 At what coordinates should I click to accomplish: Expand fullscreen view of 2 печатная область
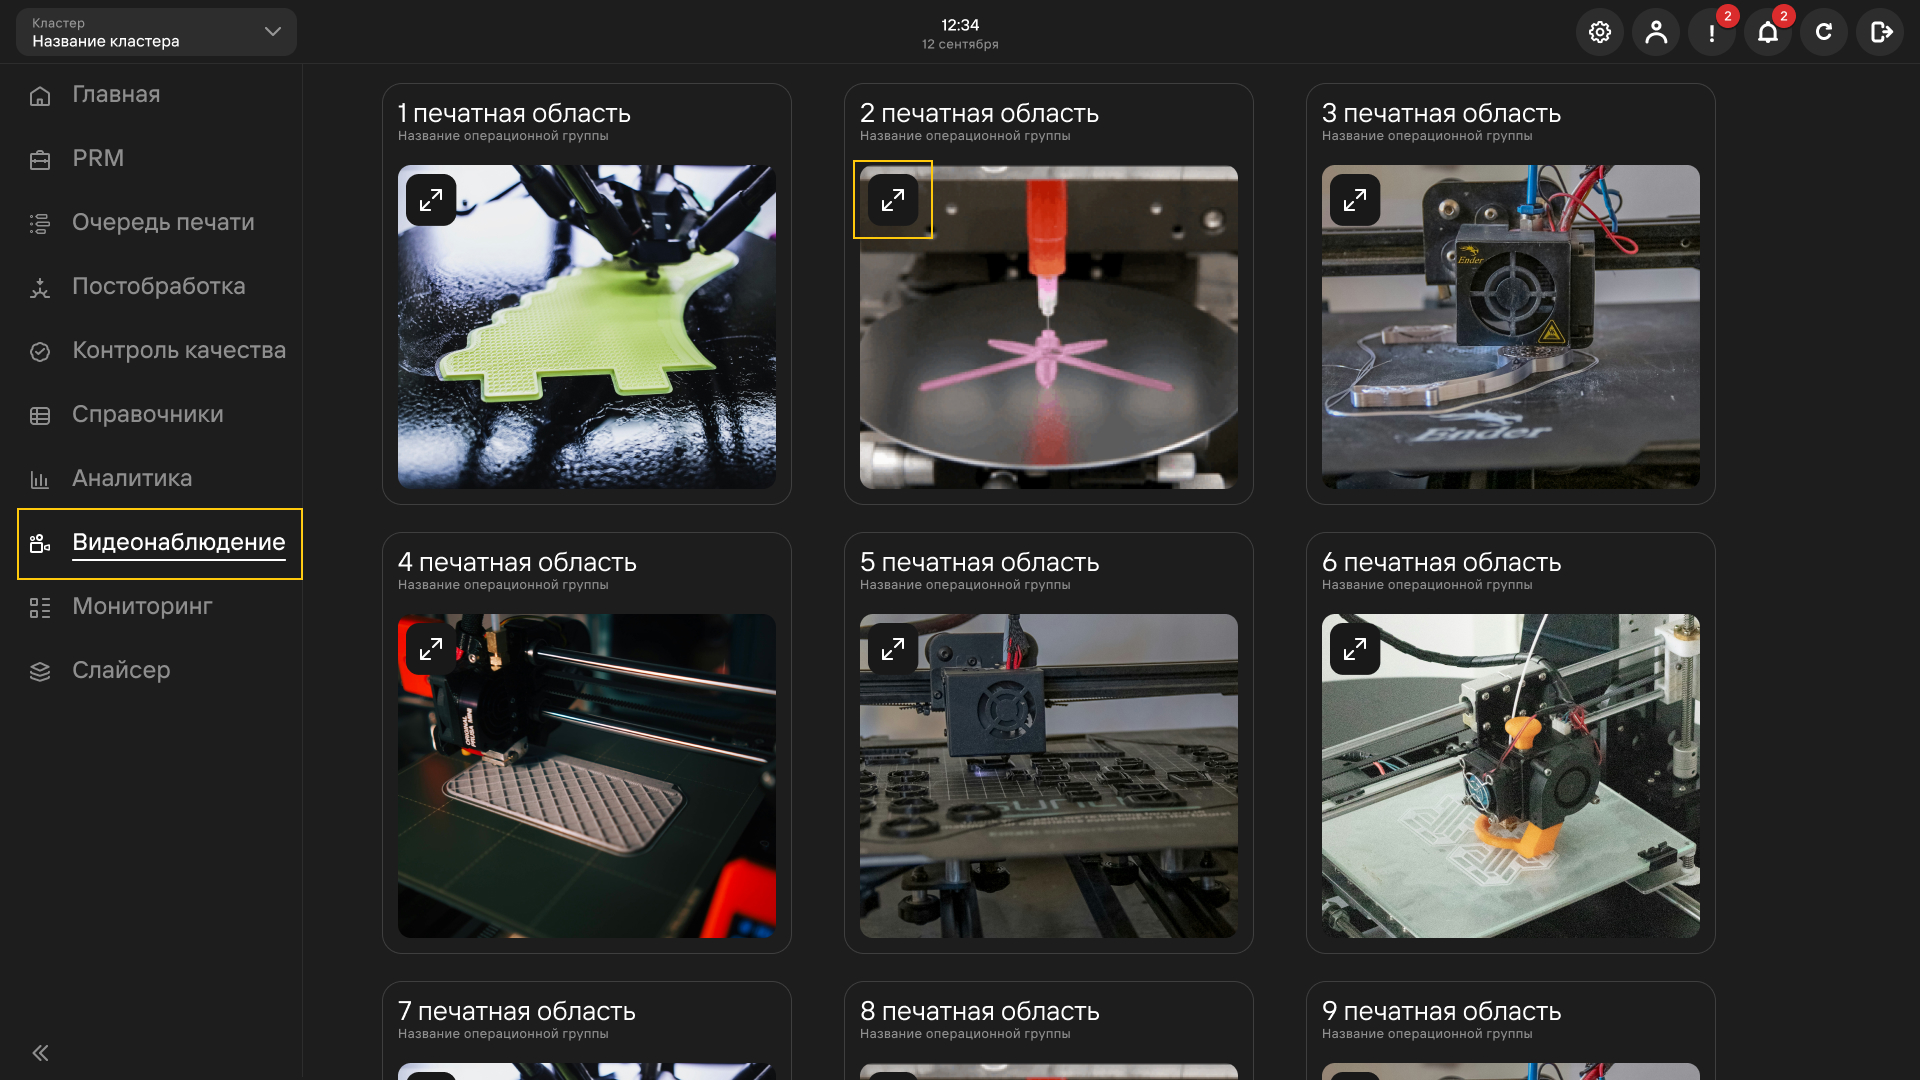(893, 200)
